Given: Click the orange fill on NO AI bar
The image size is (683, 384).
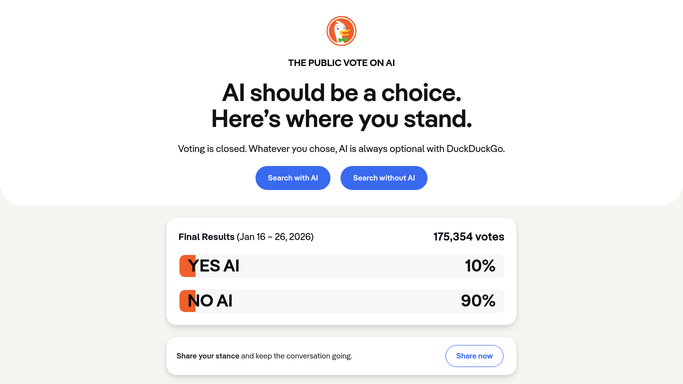Looking at the screenshot, I should point(187,301).
